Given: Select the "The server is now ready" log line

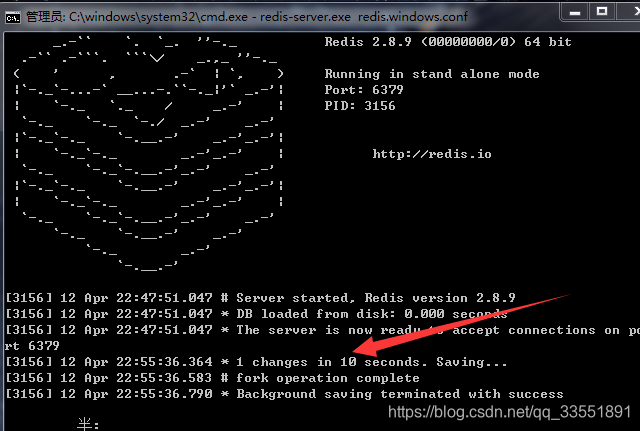Looking at the screenshot, I should tap(322, 330).
